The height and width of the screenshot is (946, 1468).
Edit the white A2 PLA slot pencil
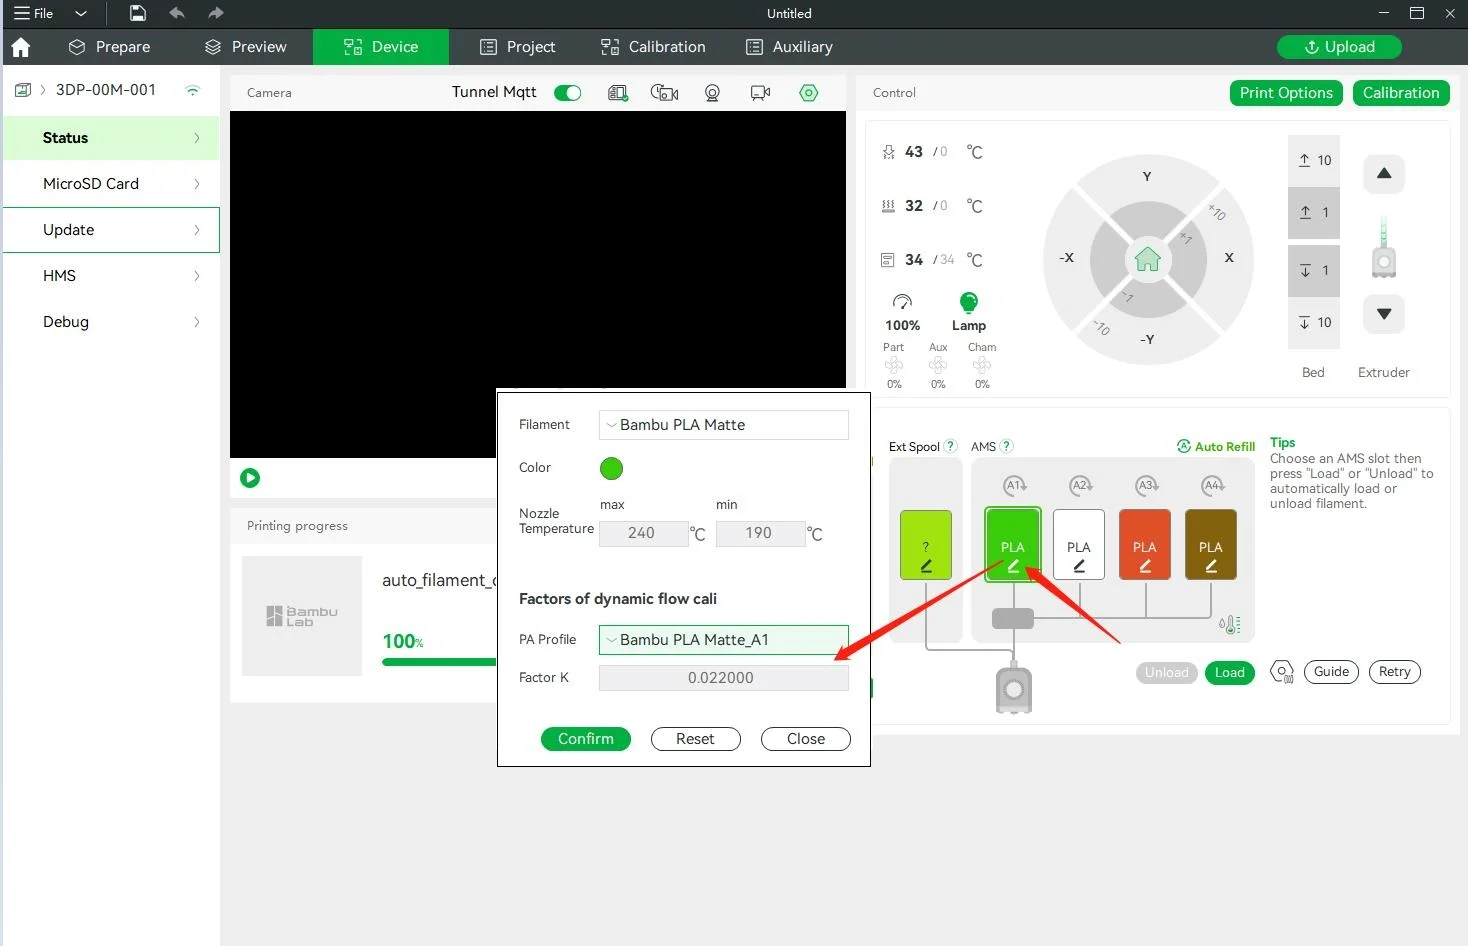[x=1079, y=566]
